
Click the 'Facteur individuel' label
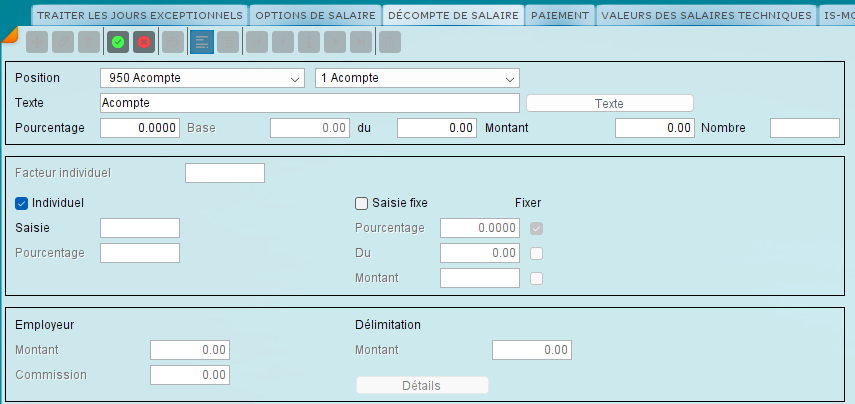click(x=63, y=173)
